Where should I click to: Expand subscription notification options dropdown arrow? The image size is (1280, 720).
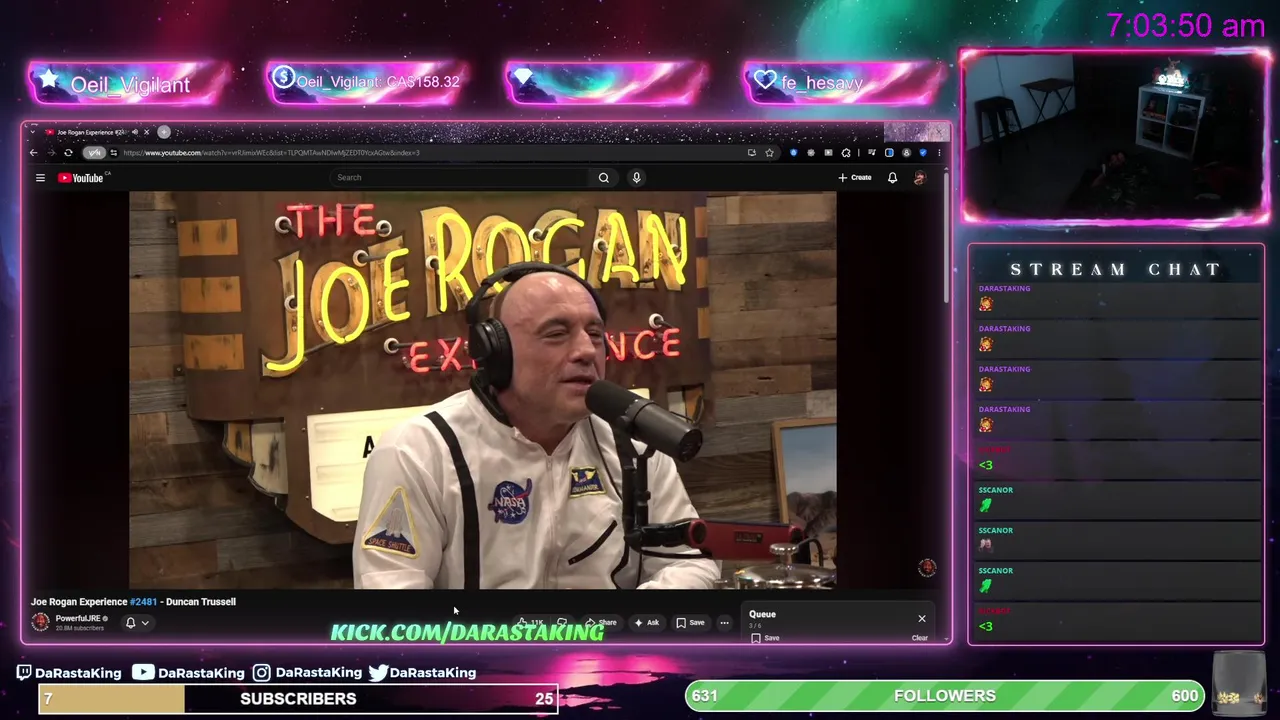[x=145, y=623]
